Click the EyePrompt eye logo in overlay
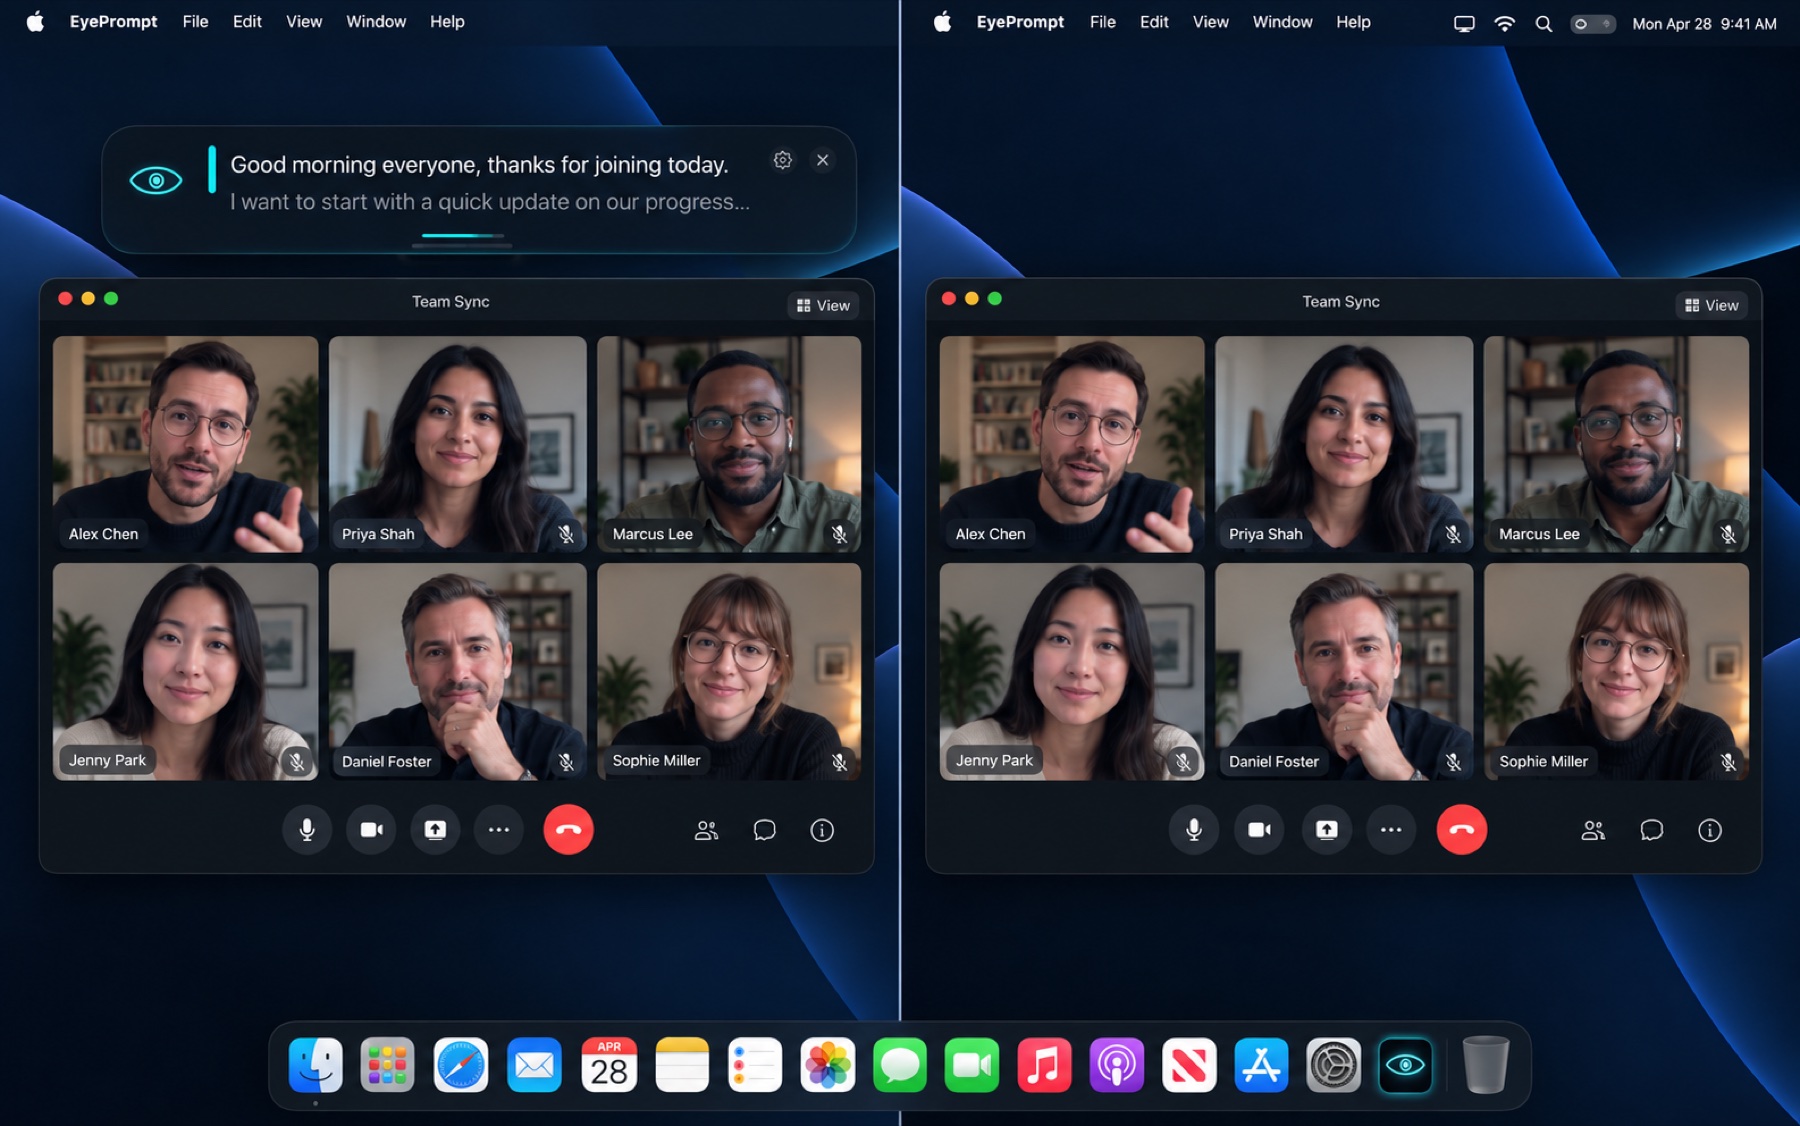The image size is (1800, 1126). (x=156, y=181)
